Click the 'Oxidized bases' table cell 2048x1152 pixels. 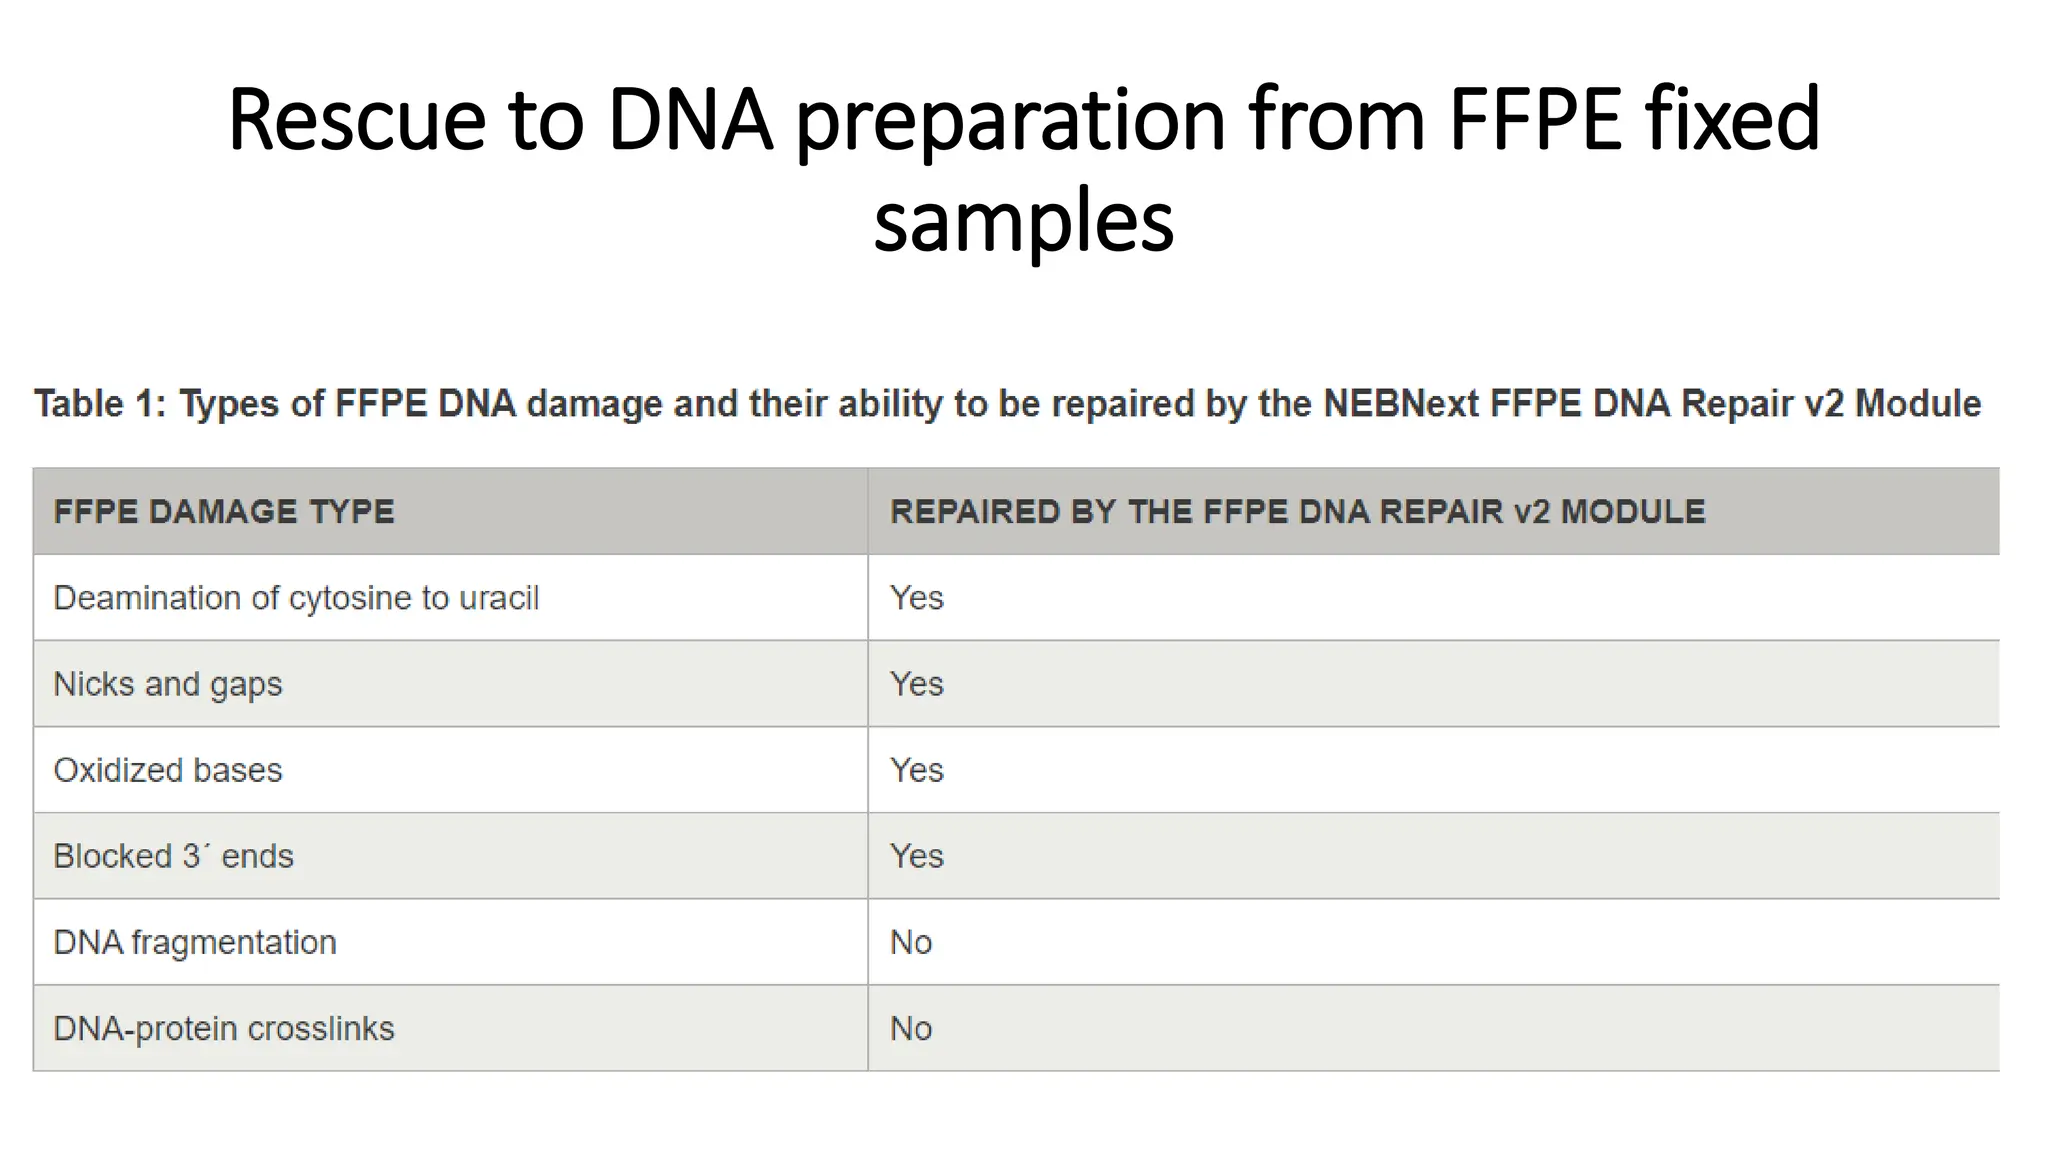click(x=168, y=770)
